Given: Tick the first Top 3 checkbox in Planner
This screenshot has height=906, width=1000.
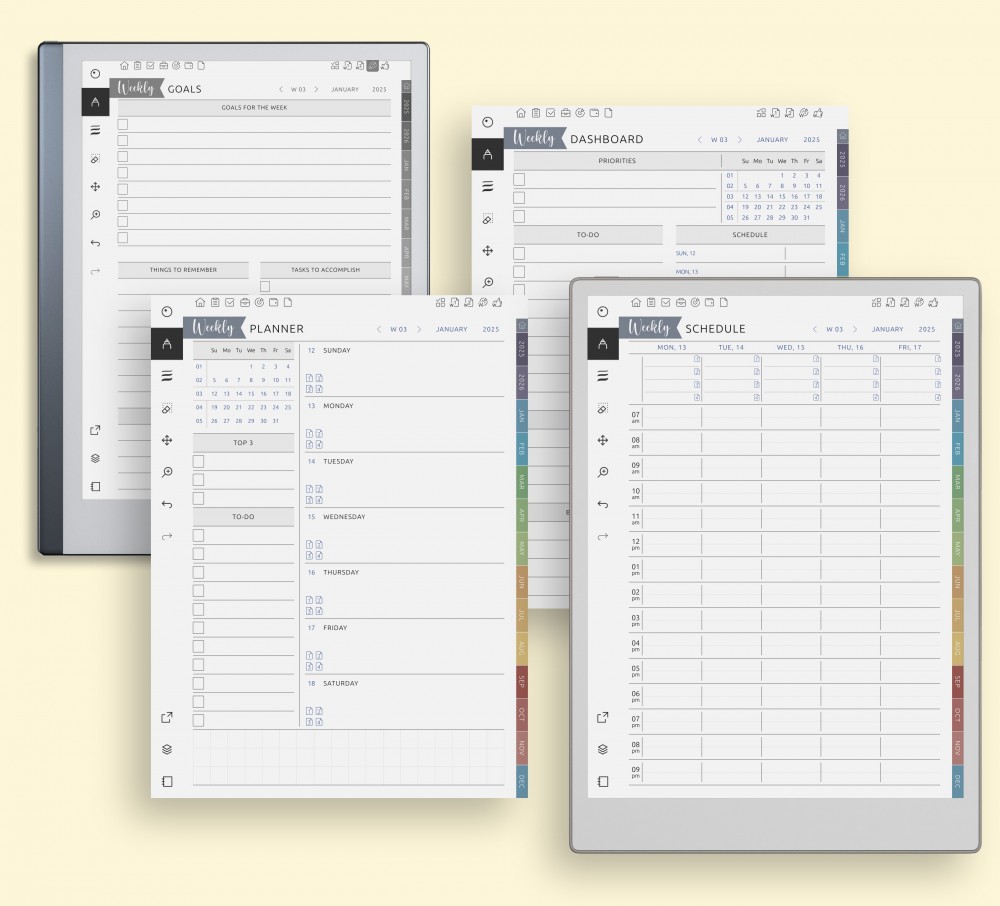Looking at the screenshot, I should (x=198, y=461).
